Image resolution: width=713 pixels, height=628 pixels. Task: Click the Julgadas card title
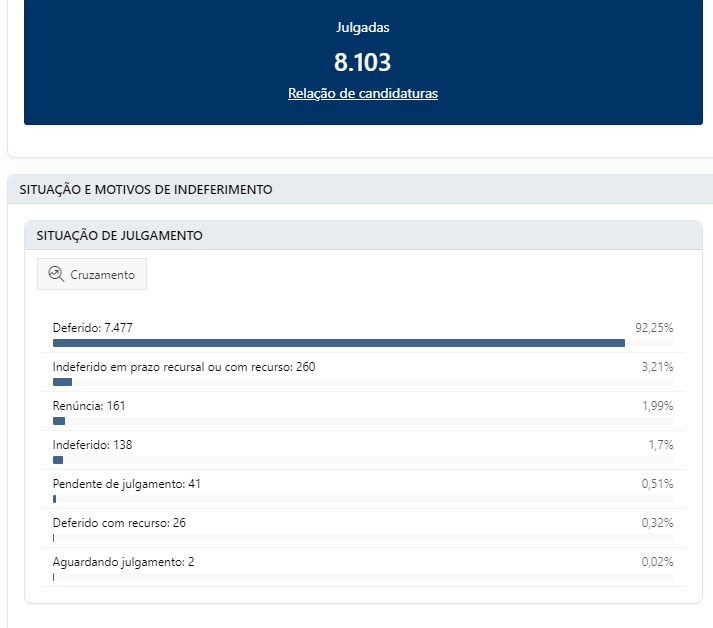[x=362, y=29]
